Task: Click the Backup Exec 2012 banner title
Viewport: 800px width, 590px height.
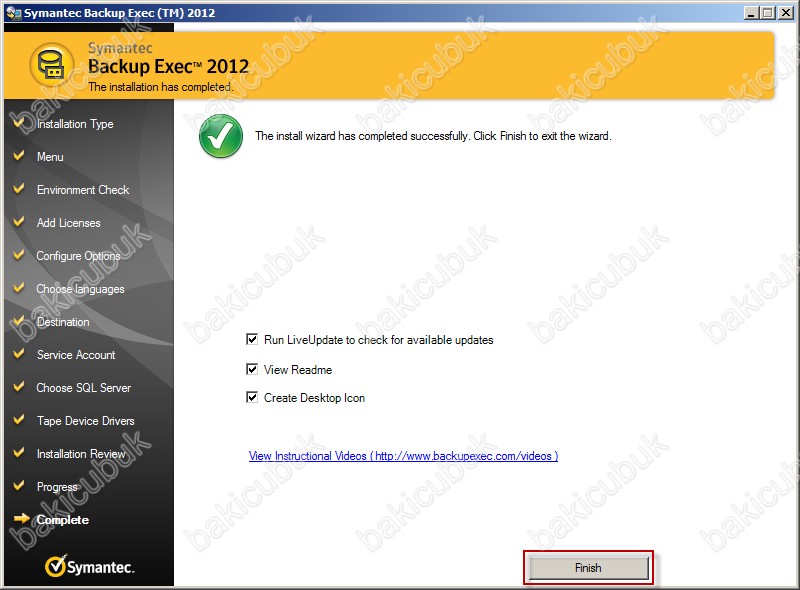Action: click(x=168, y=66)
